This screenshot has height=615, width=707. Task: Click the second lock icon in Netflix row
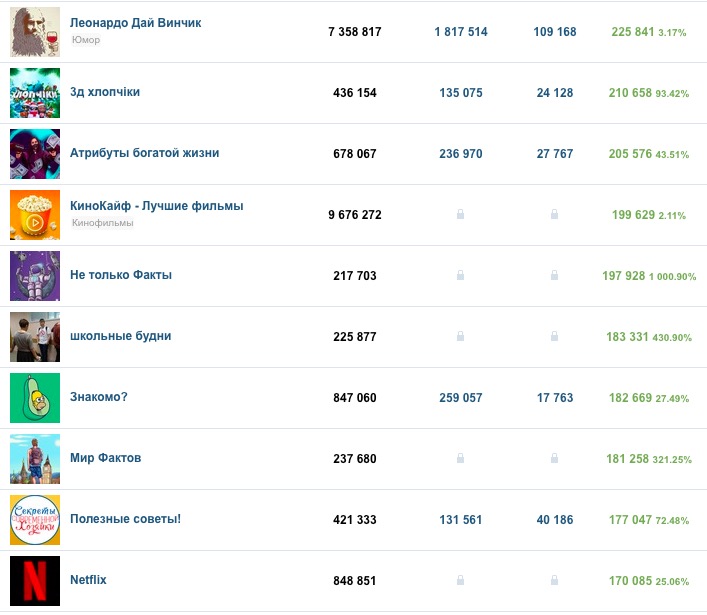click(x=555, y=580)
